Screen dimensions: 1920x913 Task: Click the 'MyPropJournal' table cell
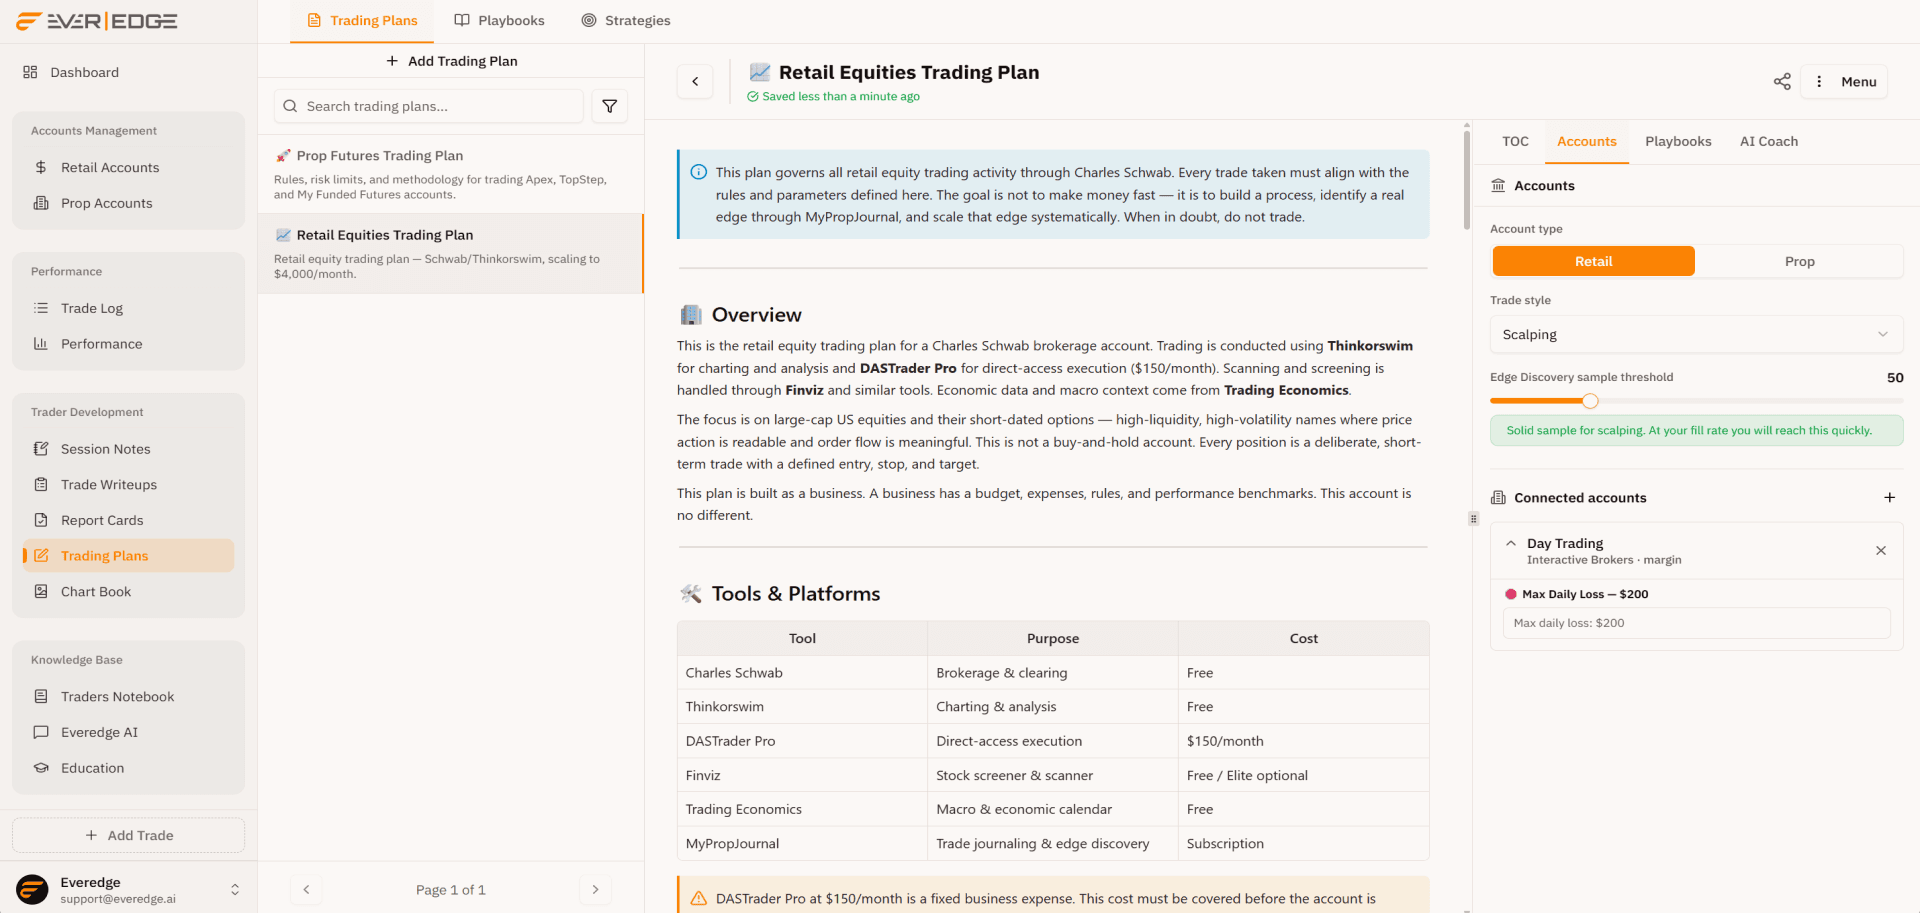(x=802, y=843)
